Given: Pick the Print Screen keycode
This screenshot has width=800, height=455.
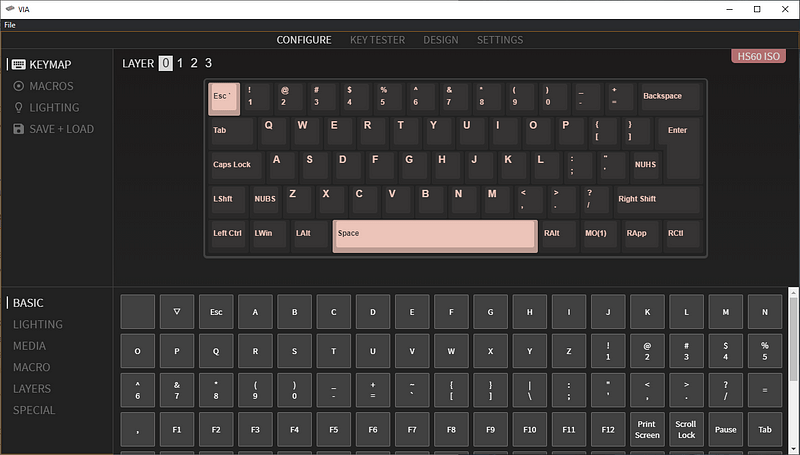Looking at the screenshot, I should tap(647, 429).
